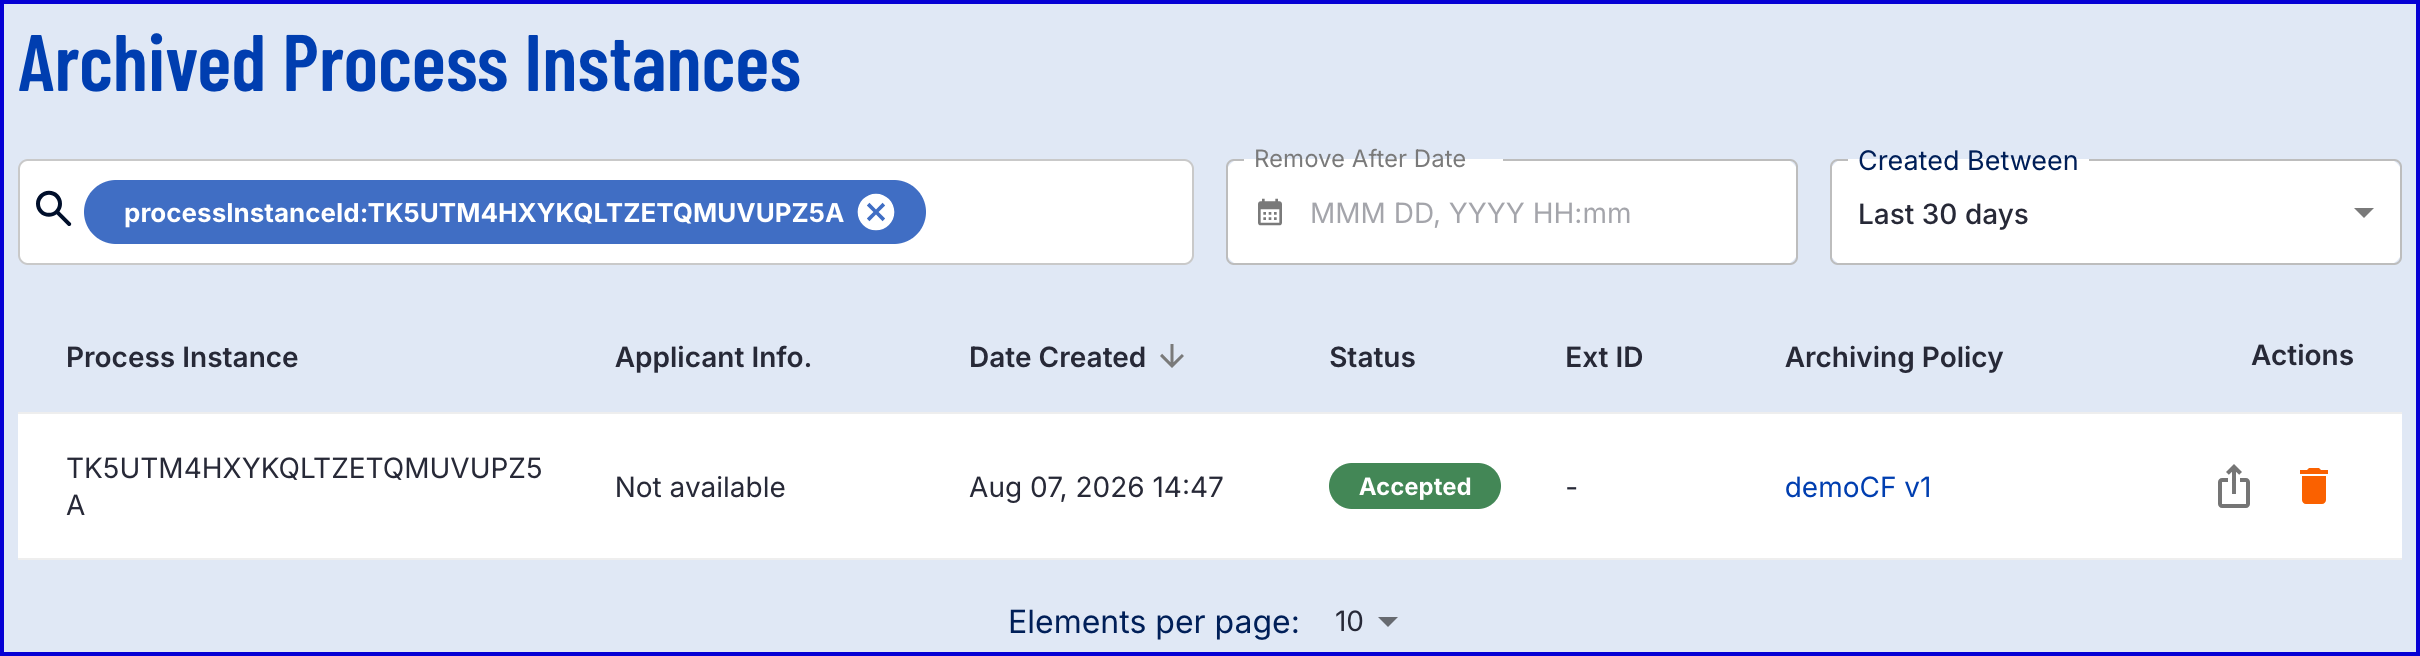This screenshot has width=2420, height=656.
Task: Remove the processInstanceId filter chip
Action: pos(876,212)
